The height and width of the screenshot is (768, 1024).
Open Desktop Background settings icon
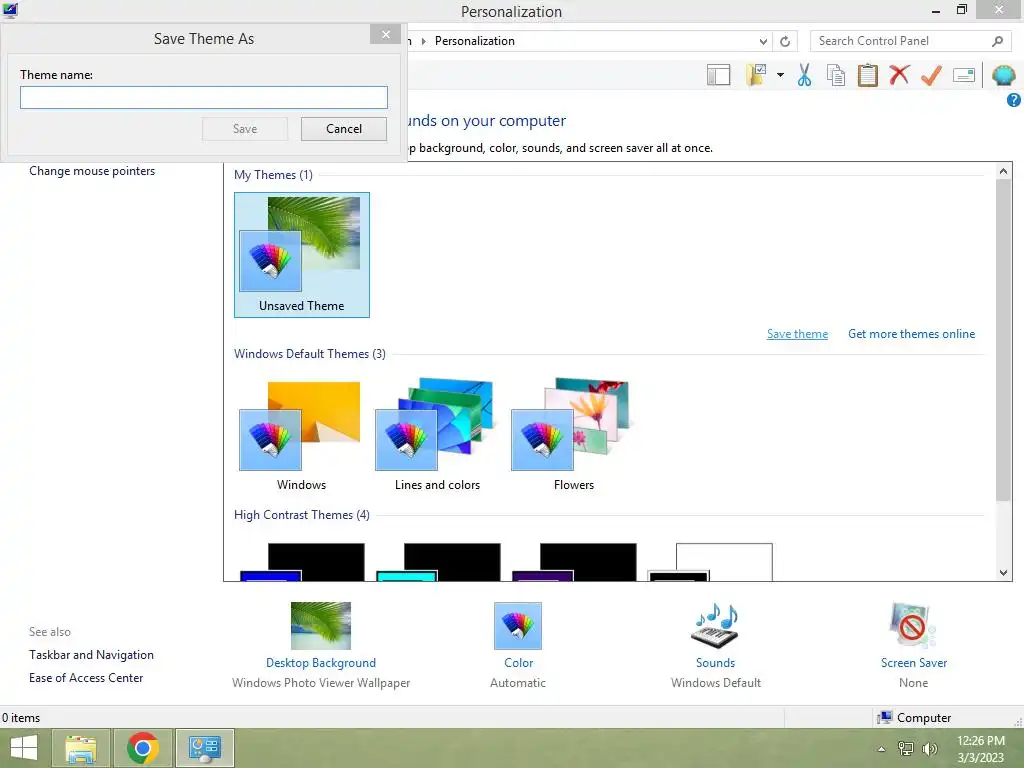click(321, 626)
